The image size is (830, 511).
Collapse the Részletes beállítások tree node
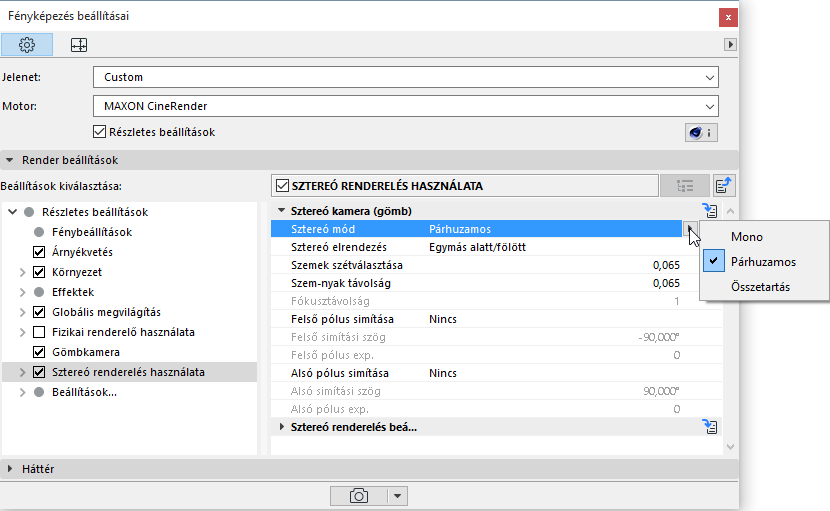(13, 212)
